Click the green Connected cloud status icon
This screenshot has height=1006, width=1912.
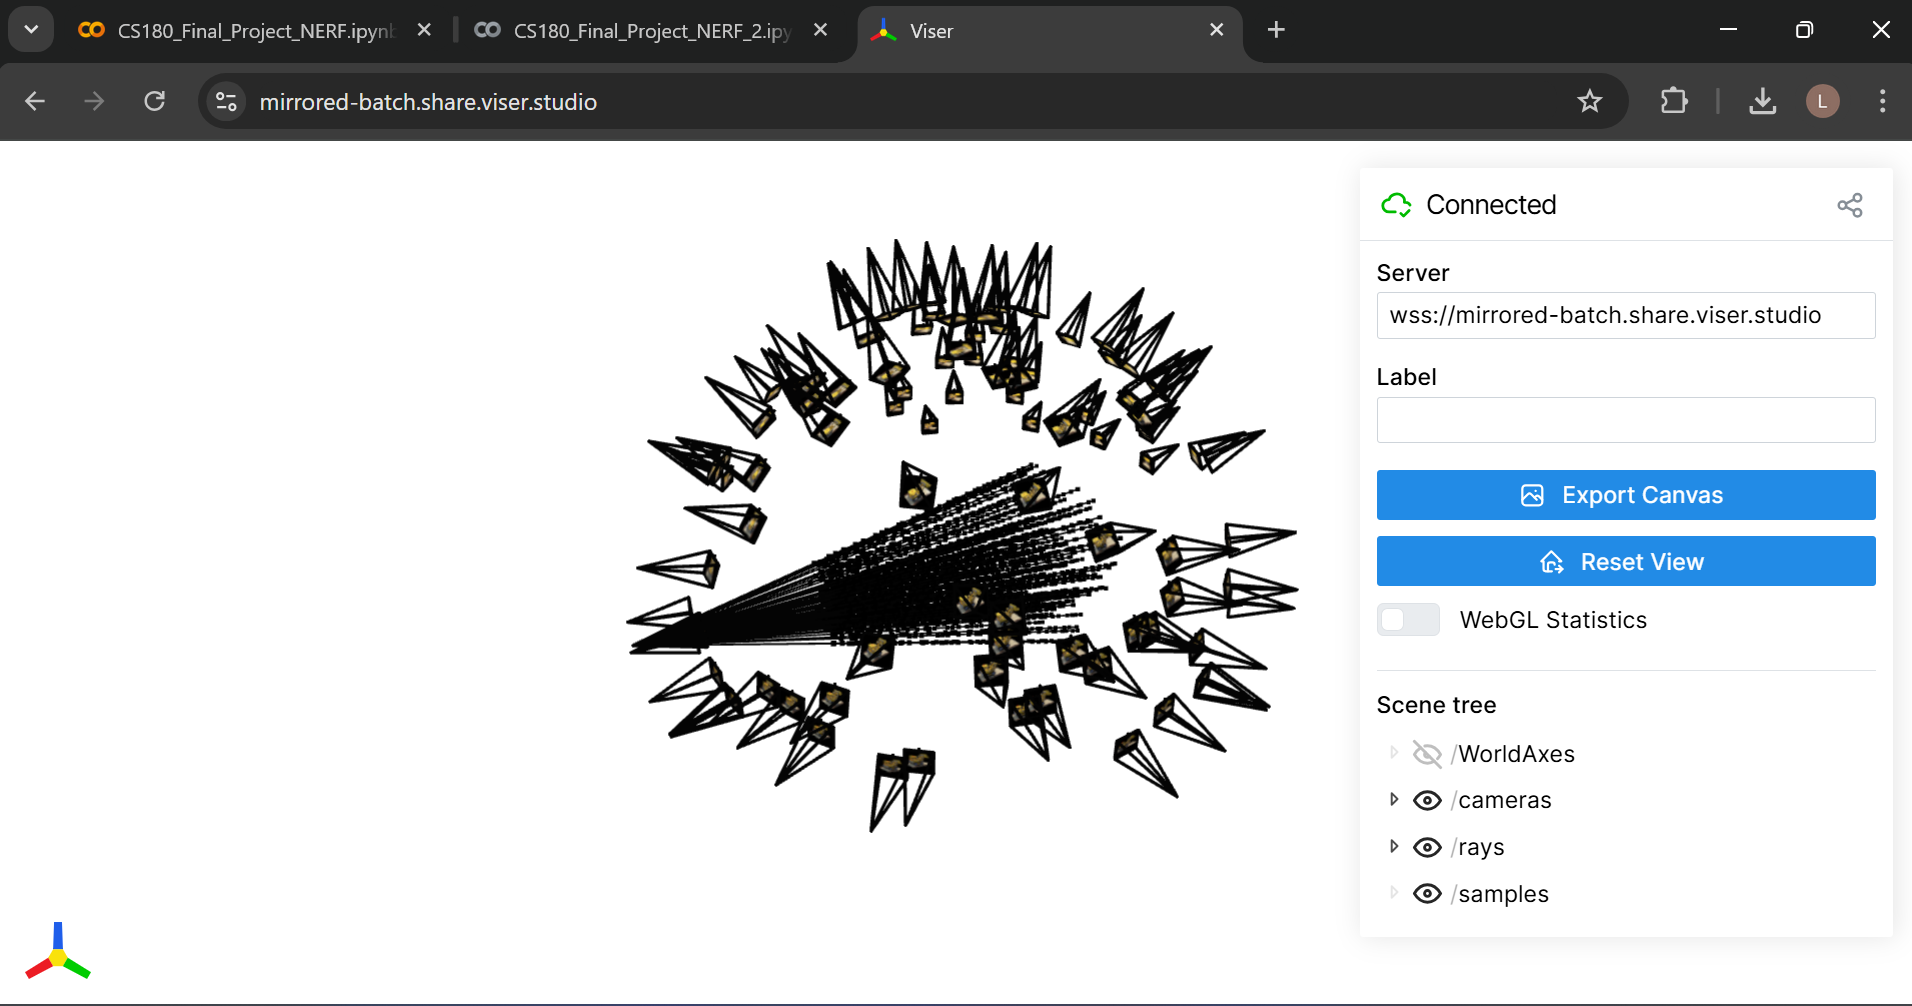click(1396, 205)
